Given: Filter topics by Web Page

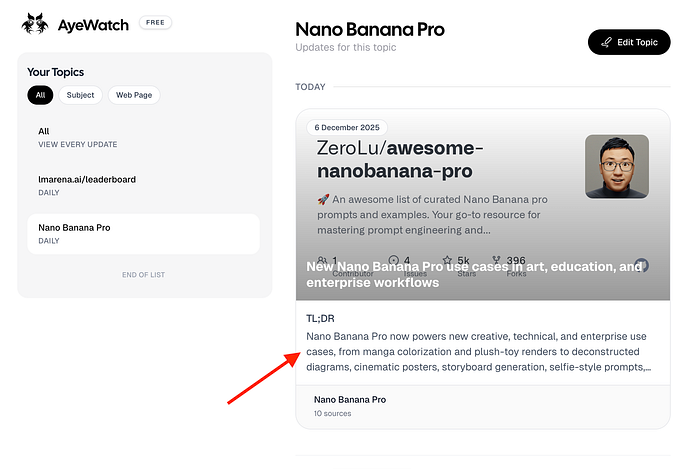Looking at the screenshot, I should pos(134,96).
